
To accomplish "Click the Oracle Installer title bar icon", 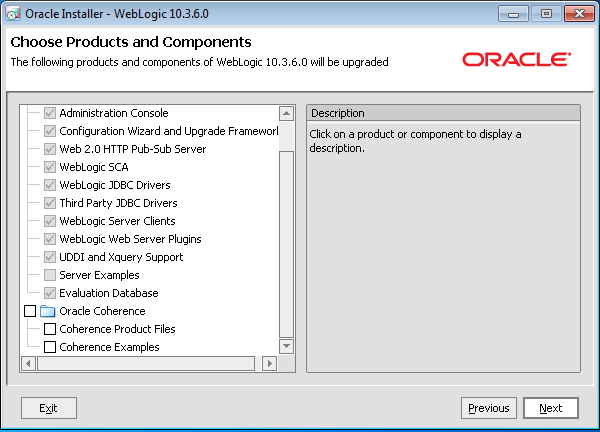I will (x=13, y=14).
